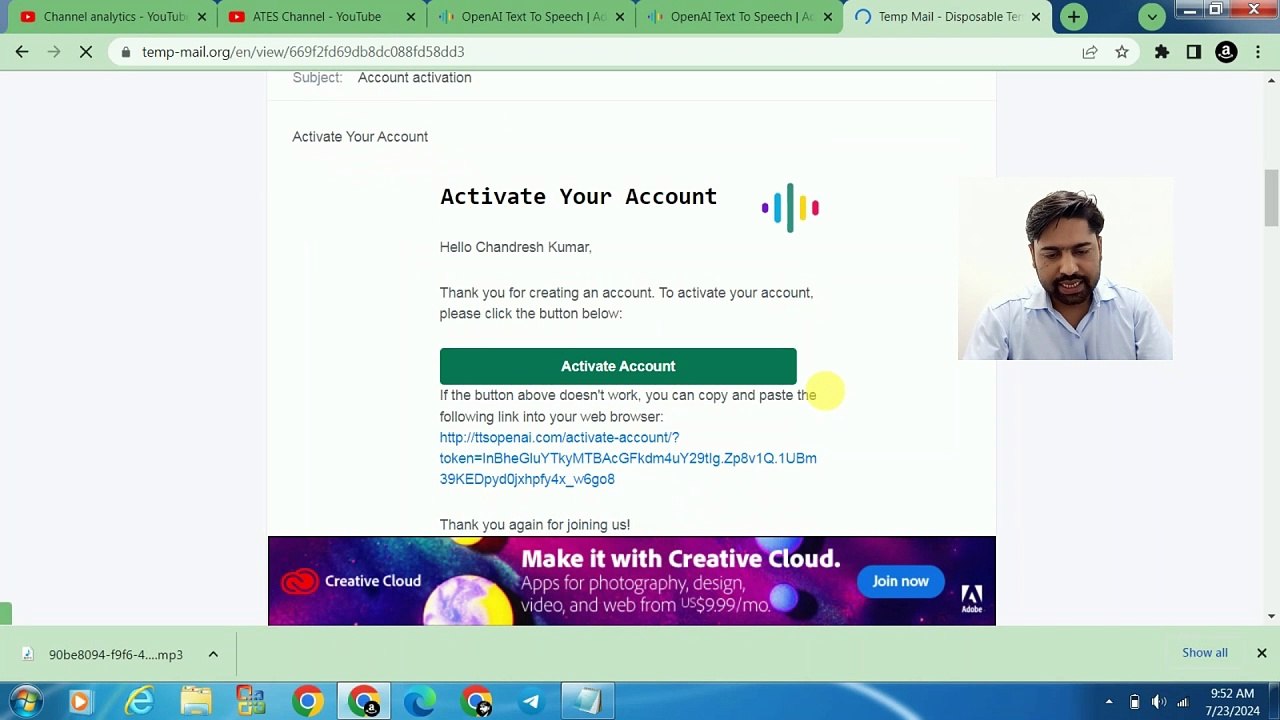Screen dimensions: 1280x720
Task: Click the Hello Chandresh Kumar greeting
Action: [515, 247]
